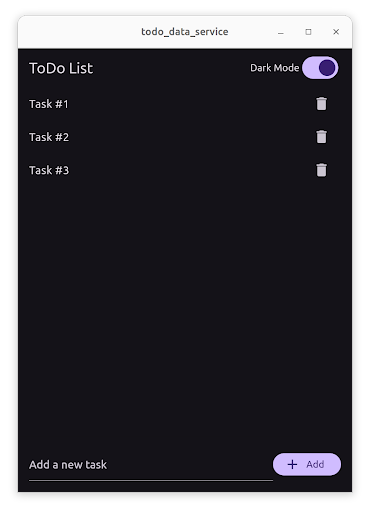Click the empty area below Task #3
Viewport: 370px width, 512px height.
coord(185,313)
